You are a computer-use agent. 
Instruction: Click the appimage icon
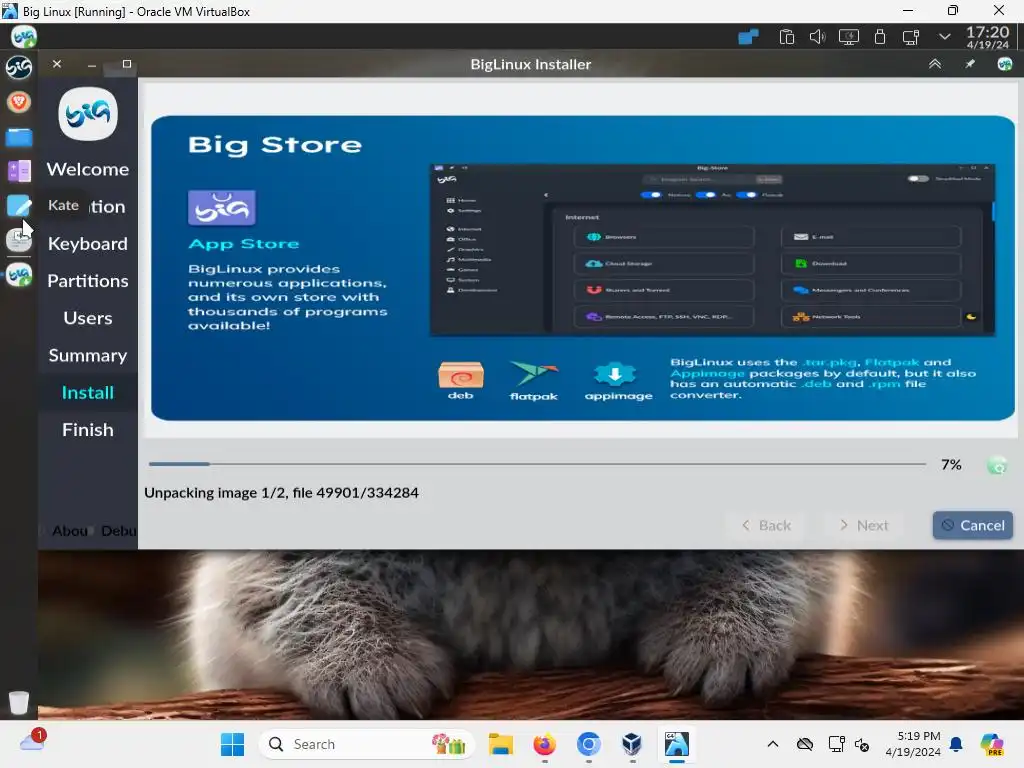pos(618,380)
